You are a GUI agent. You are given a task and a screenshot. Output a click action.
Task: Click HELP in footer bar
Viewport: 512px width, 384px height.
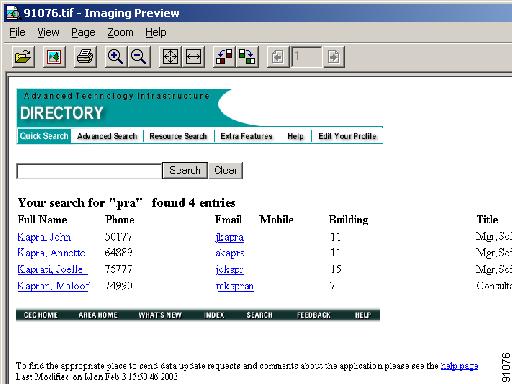[363, 315]
